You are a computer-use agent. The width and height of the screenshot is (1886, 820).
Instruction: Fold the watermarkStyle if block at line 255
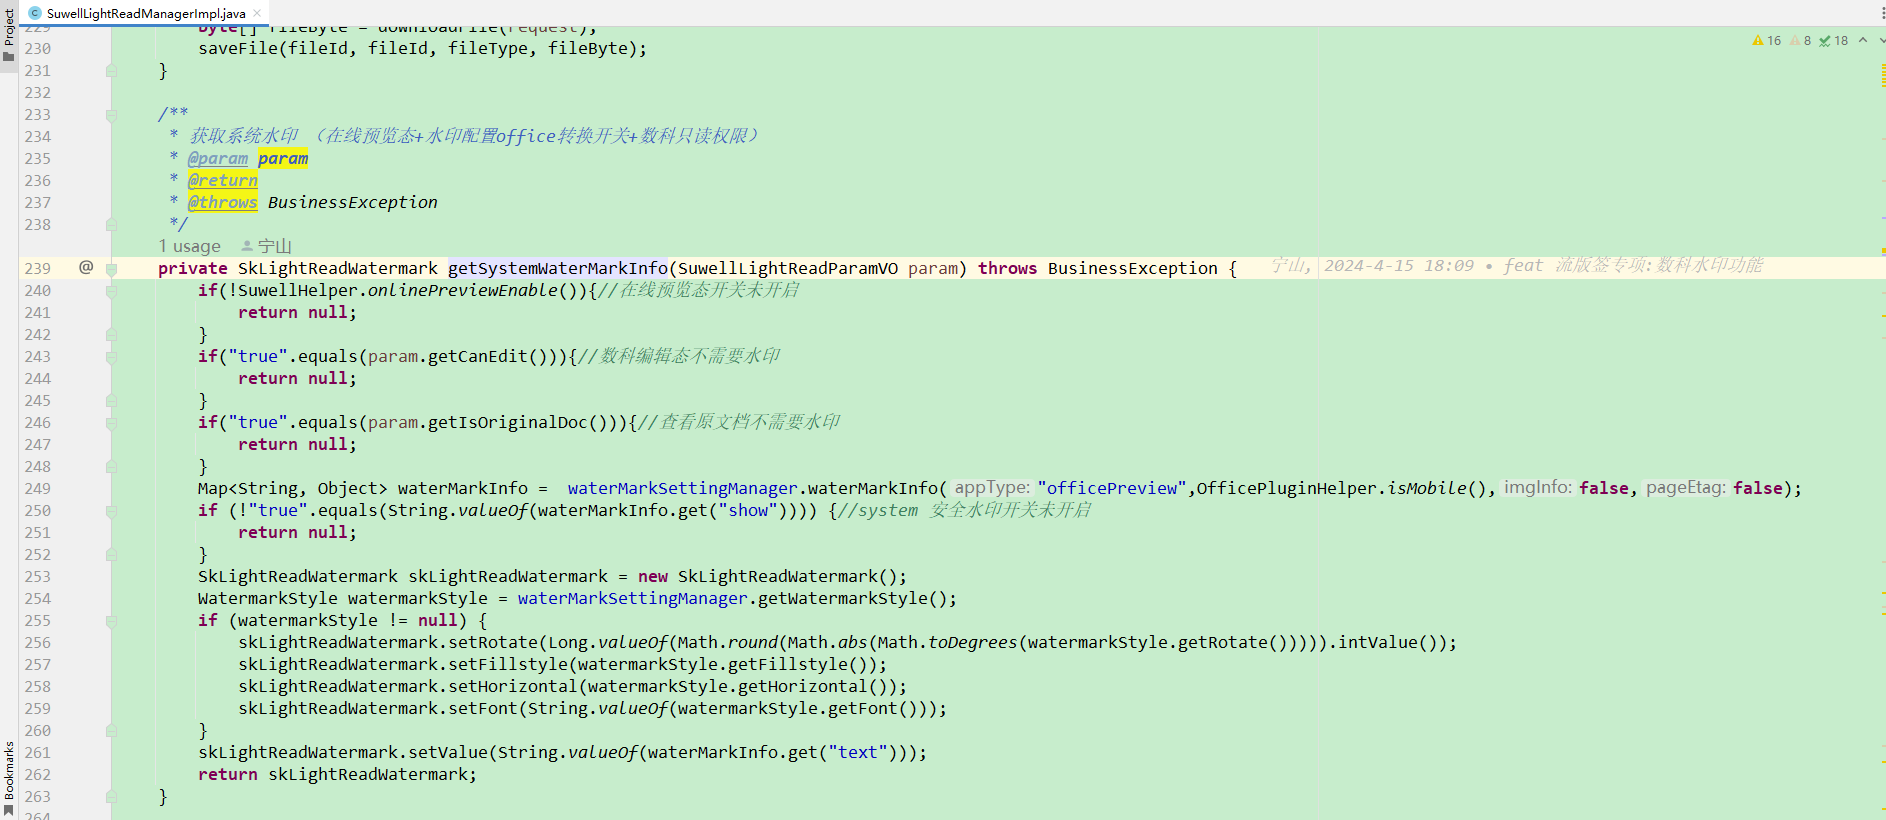[111, 621]
